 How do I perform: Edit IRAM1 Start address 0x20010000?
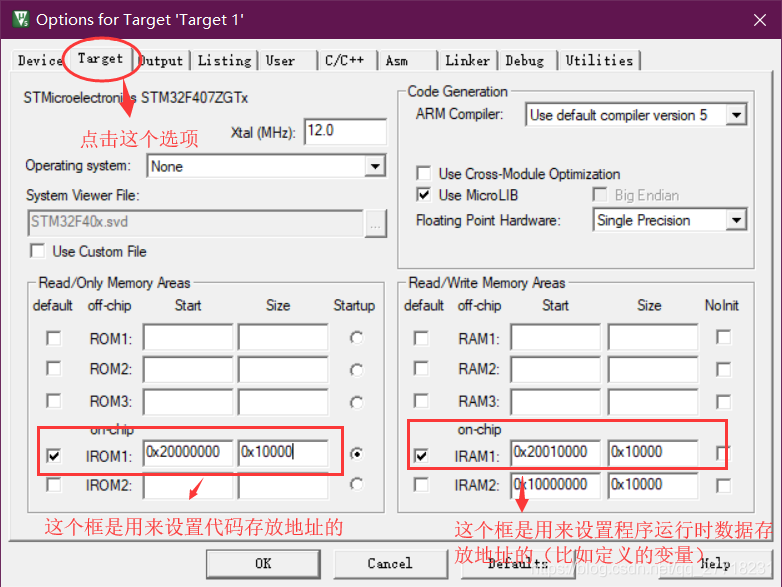tap(556, 453)
